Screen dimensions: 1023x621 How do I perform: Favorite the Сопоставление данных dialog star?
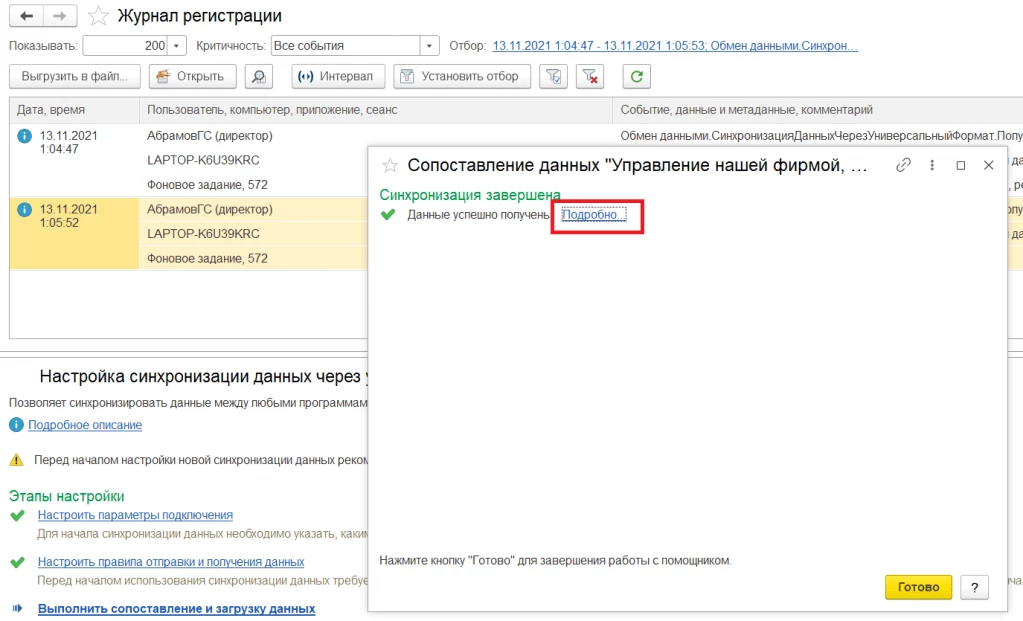(390, 166)
